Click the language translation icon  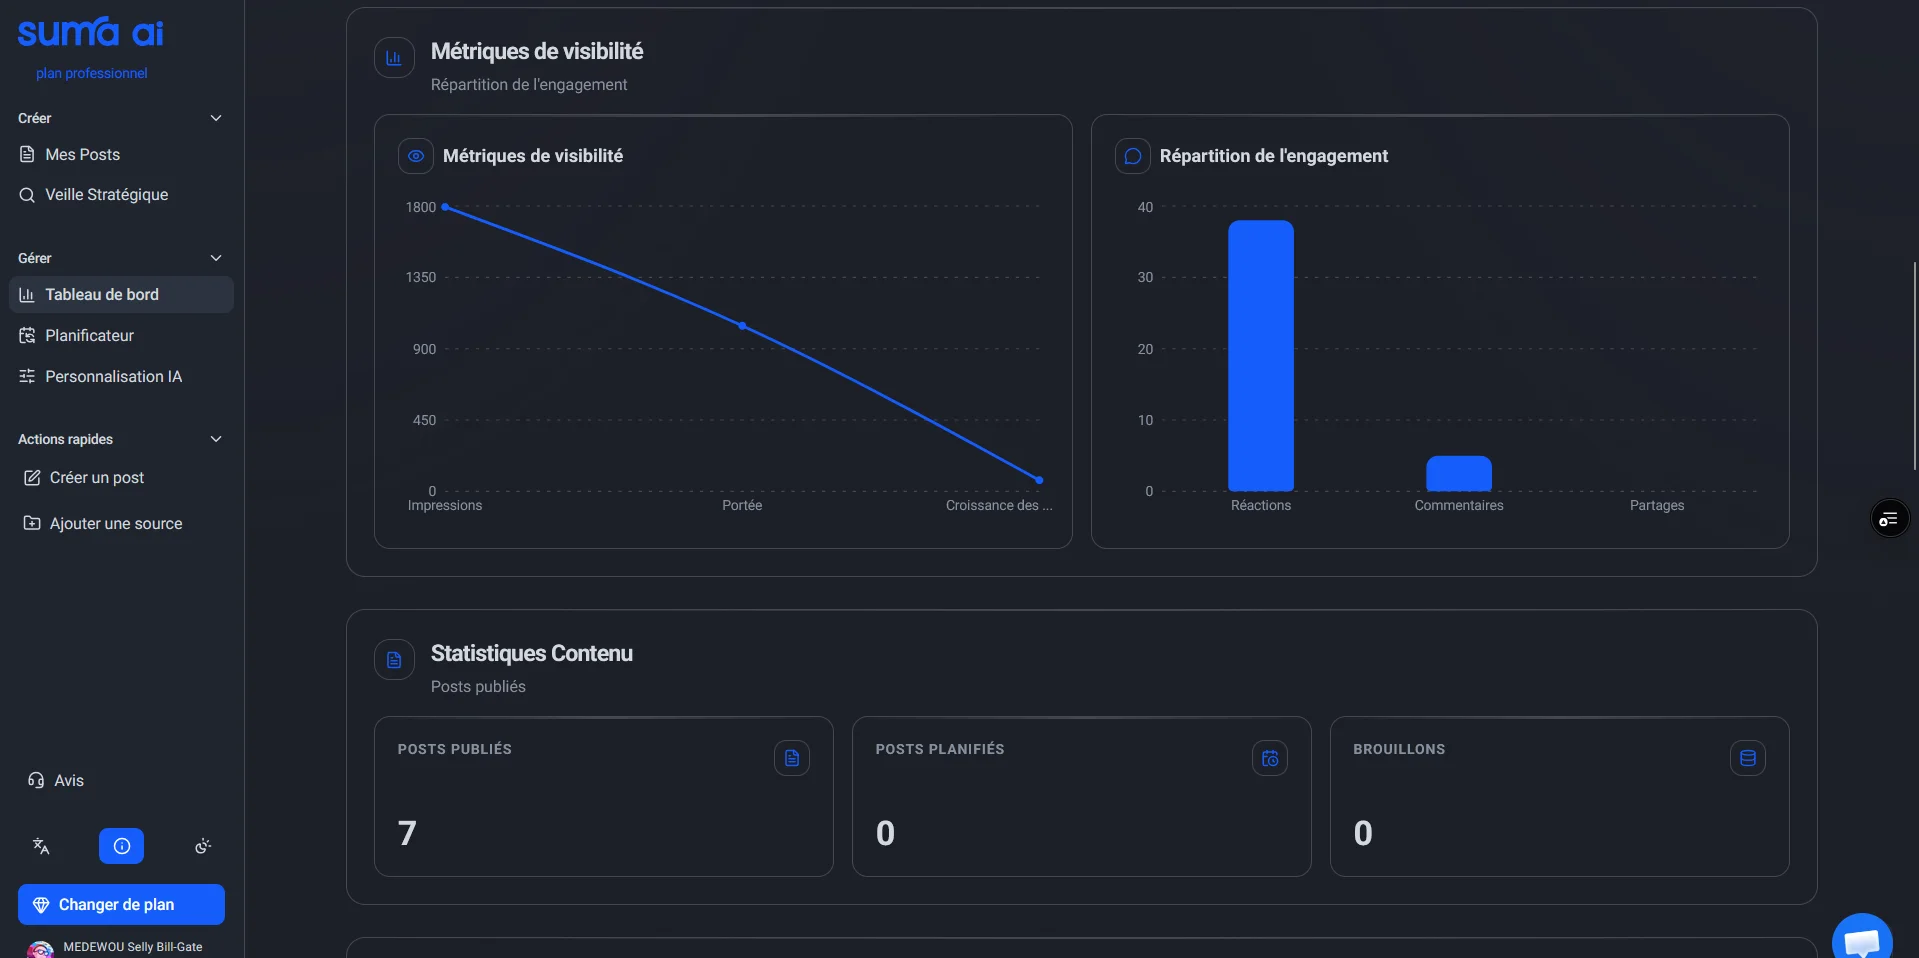pyautogui.click(x=41, y=846)
